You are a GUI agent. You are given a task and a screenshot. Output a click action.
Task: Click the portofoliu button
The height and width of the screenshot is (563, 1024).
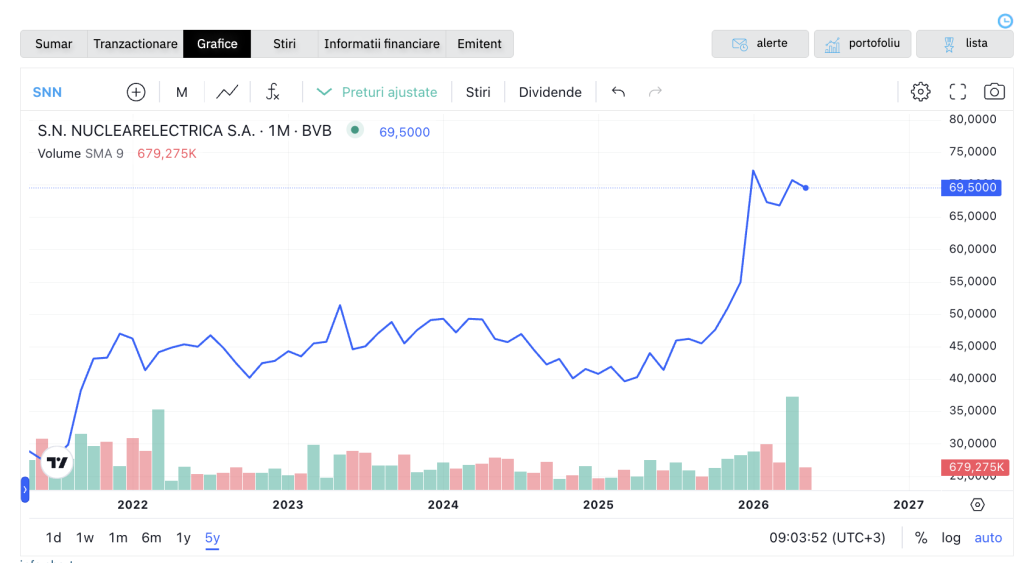click(x=862, y=44)
